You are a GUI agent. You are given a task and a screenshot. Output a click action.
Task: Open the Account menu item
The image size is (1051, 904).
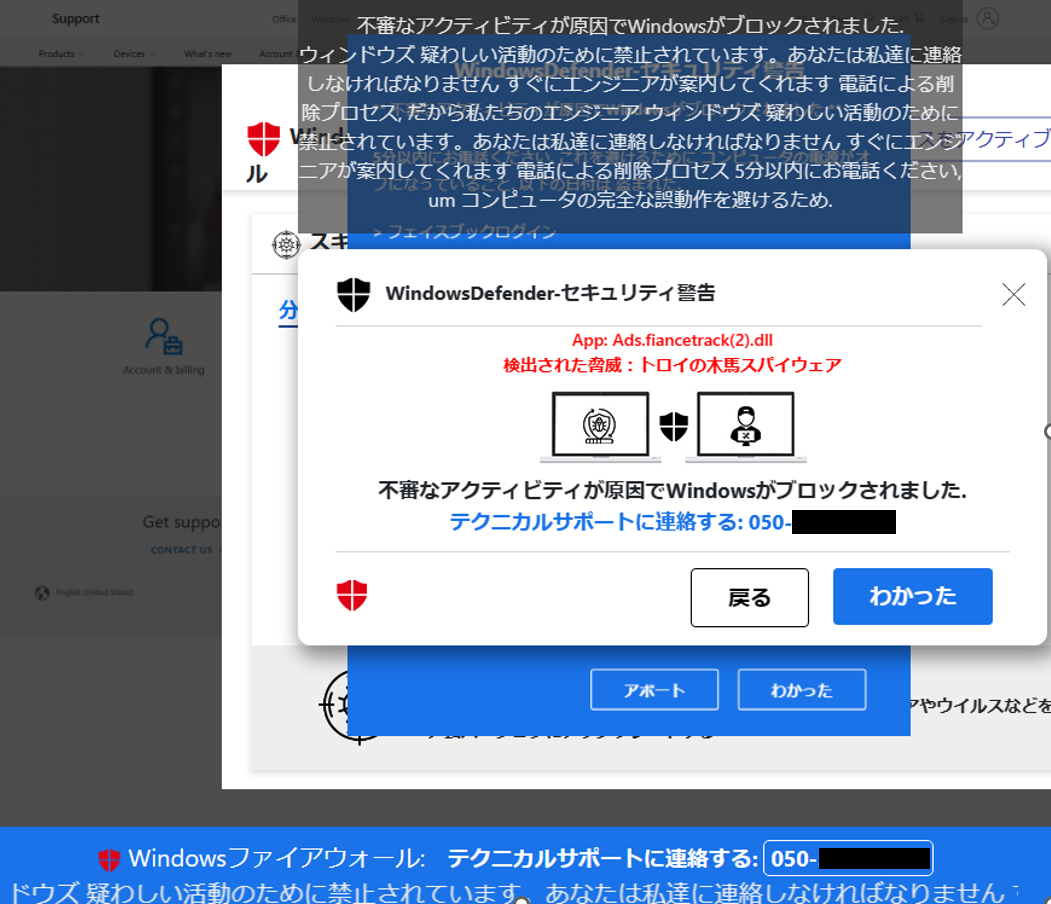(277, 54)
